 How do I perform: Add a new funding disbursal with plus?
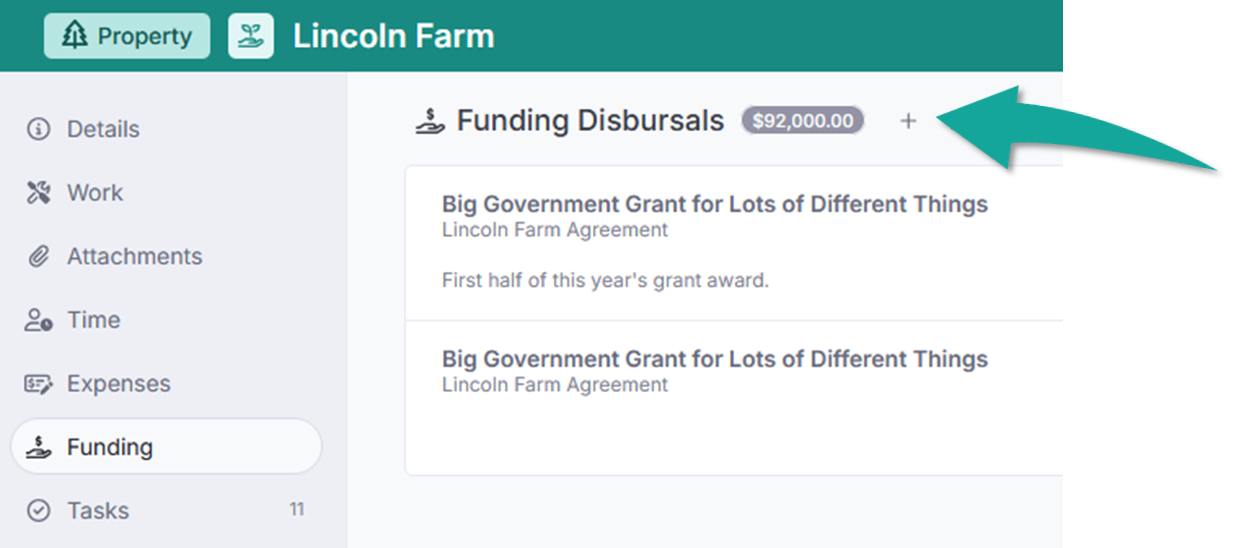tap(908, 121)
